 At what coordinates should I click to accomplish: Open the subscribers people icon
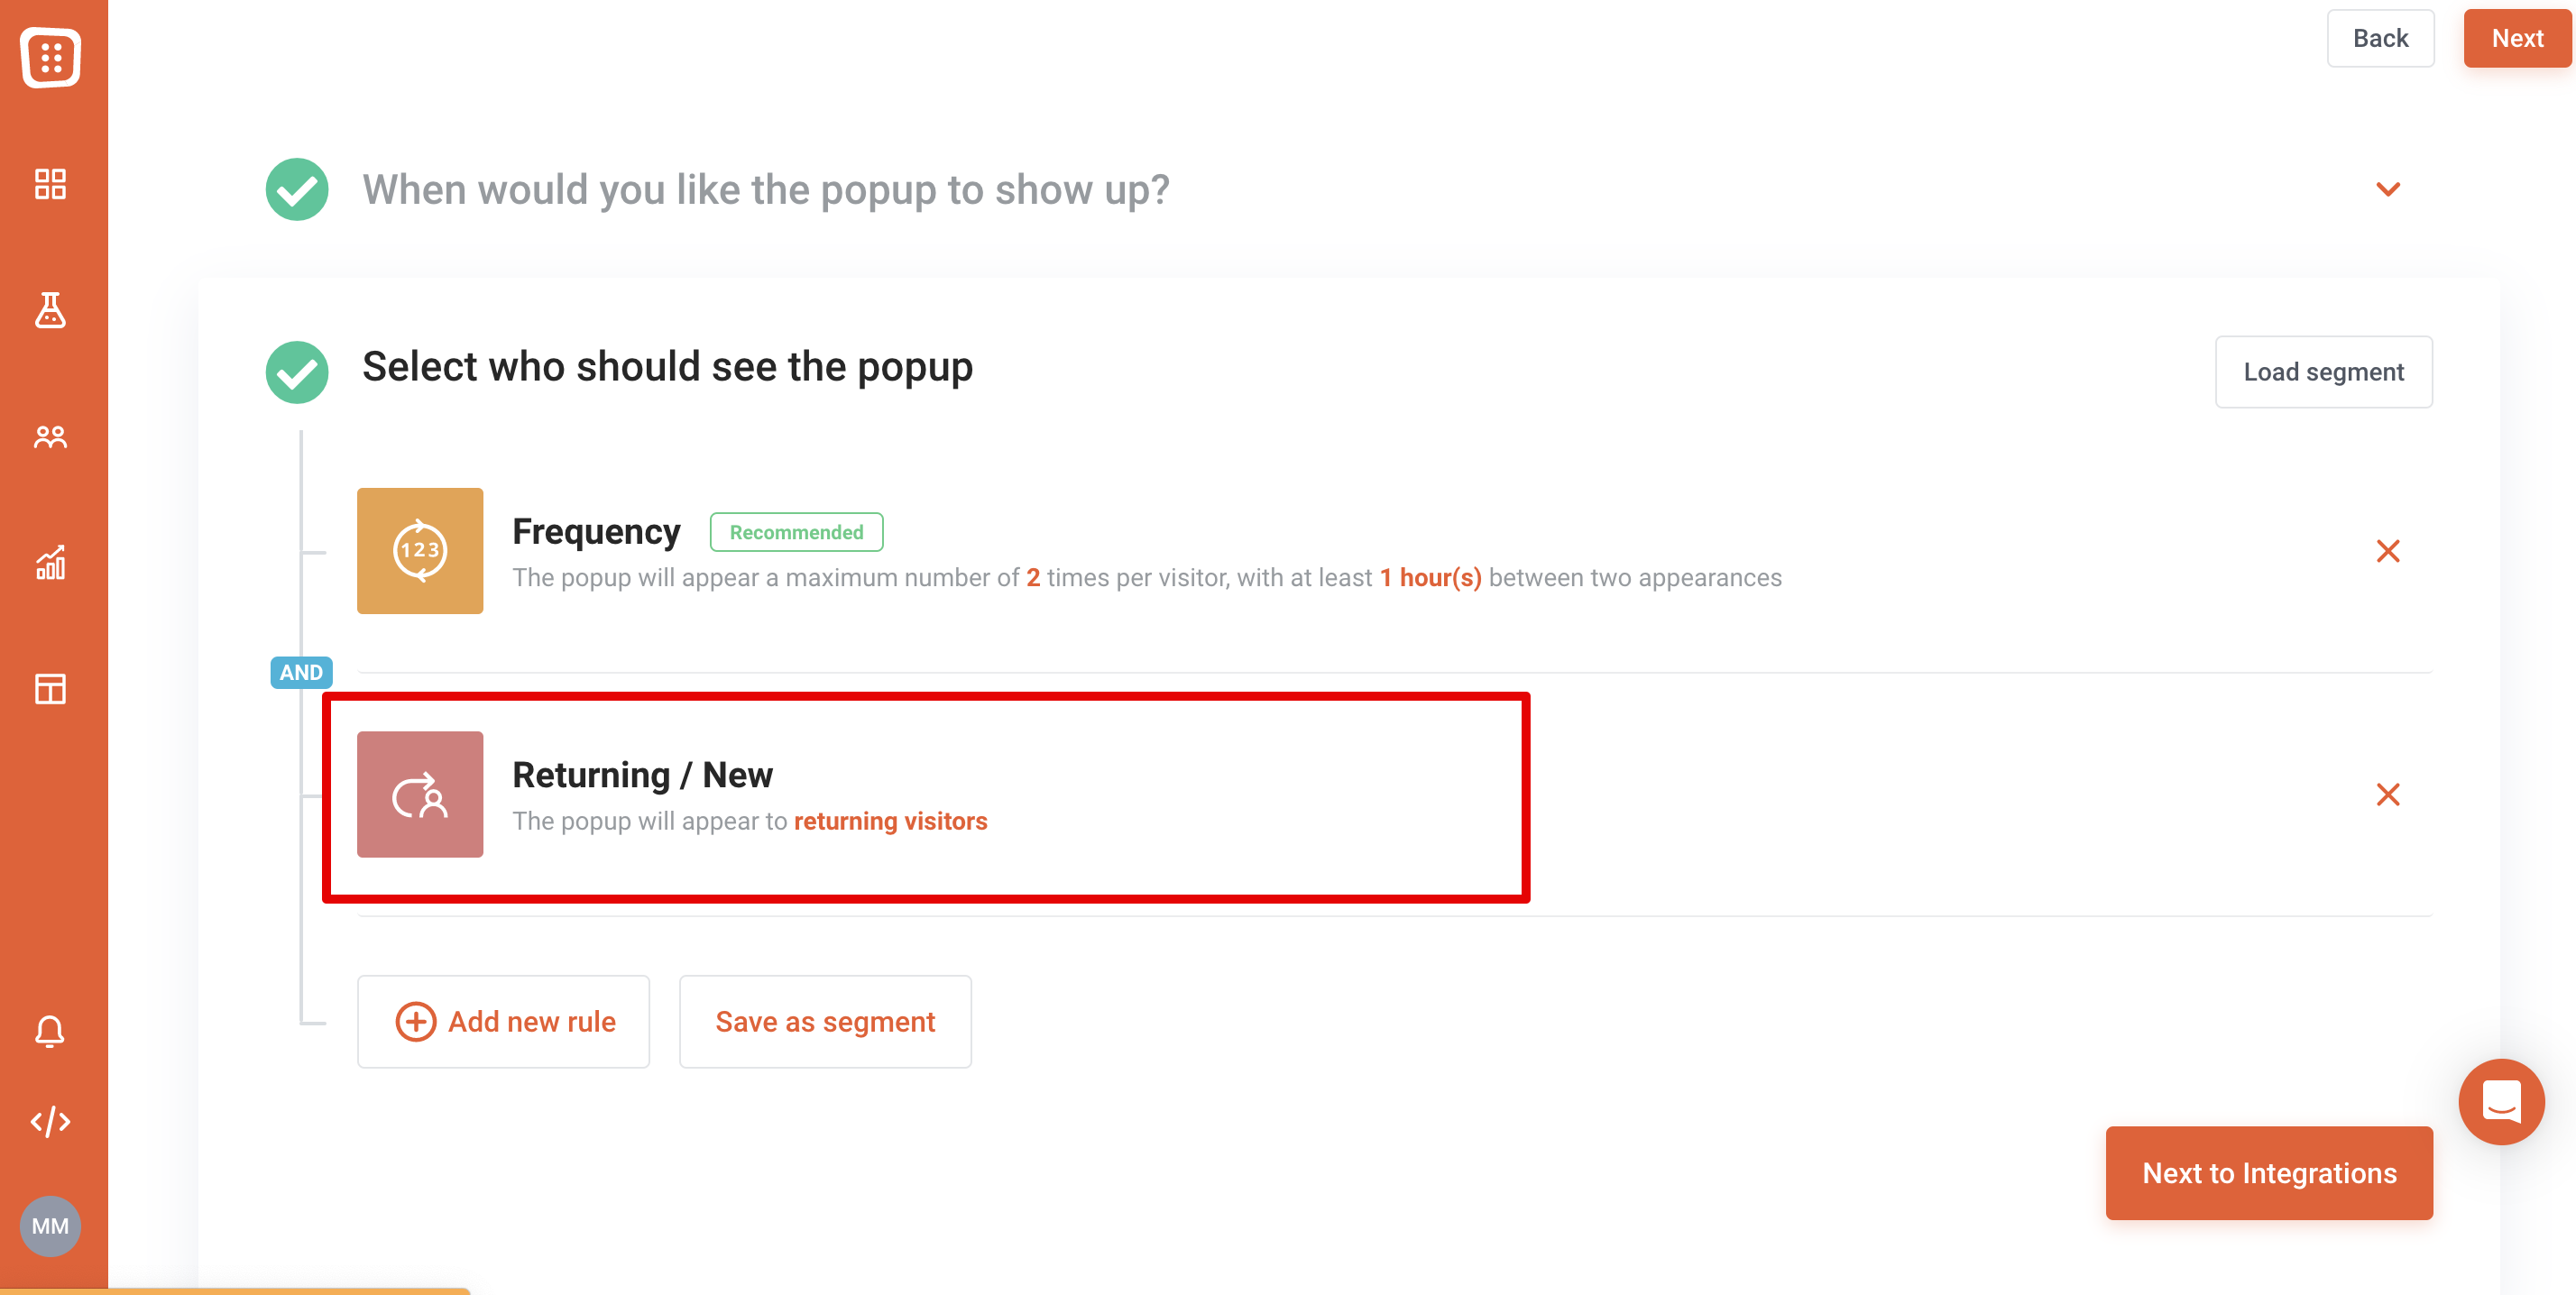(x=50, y=437)
